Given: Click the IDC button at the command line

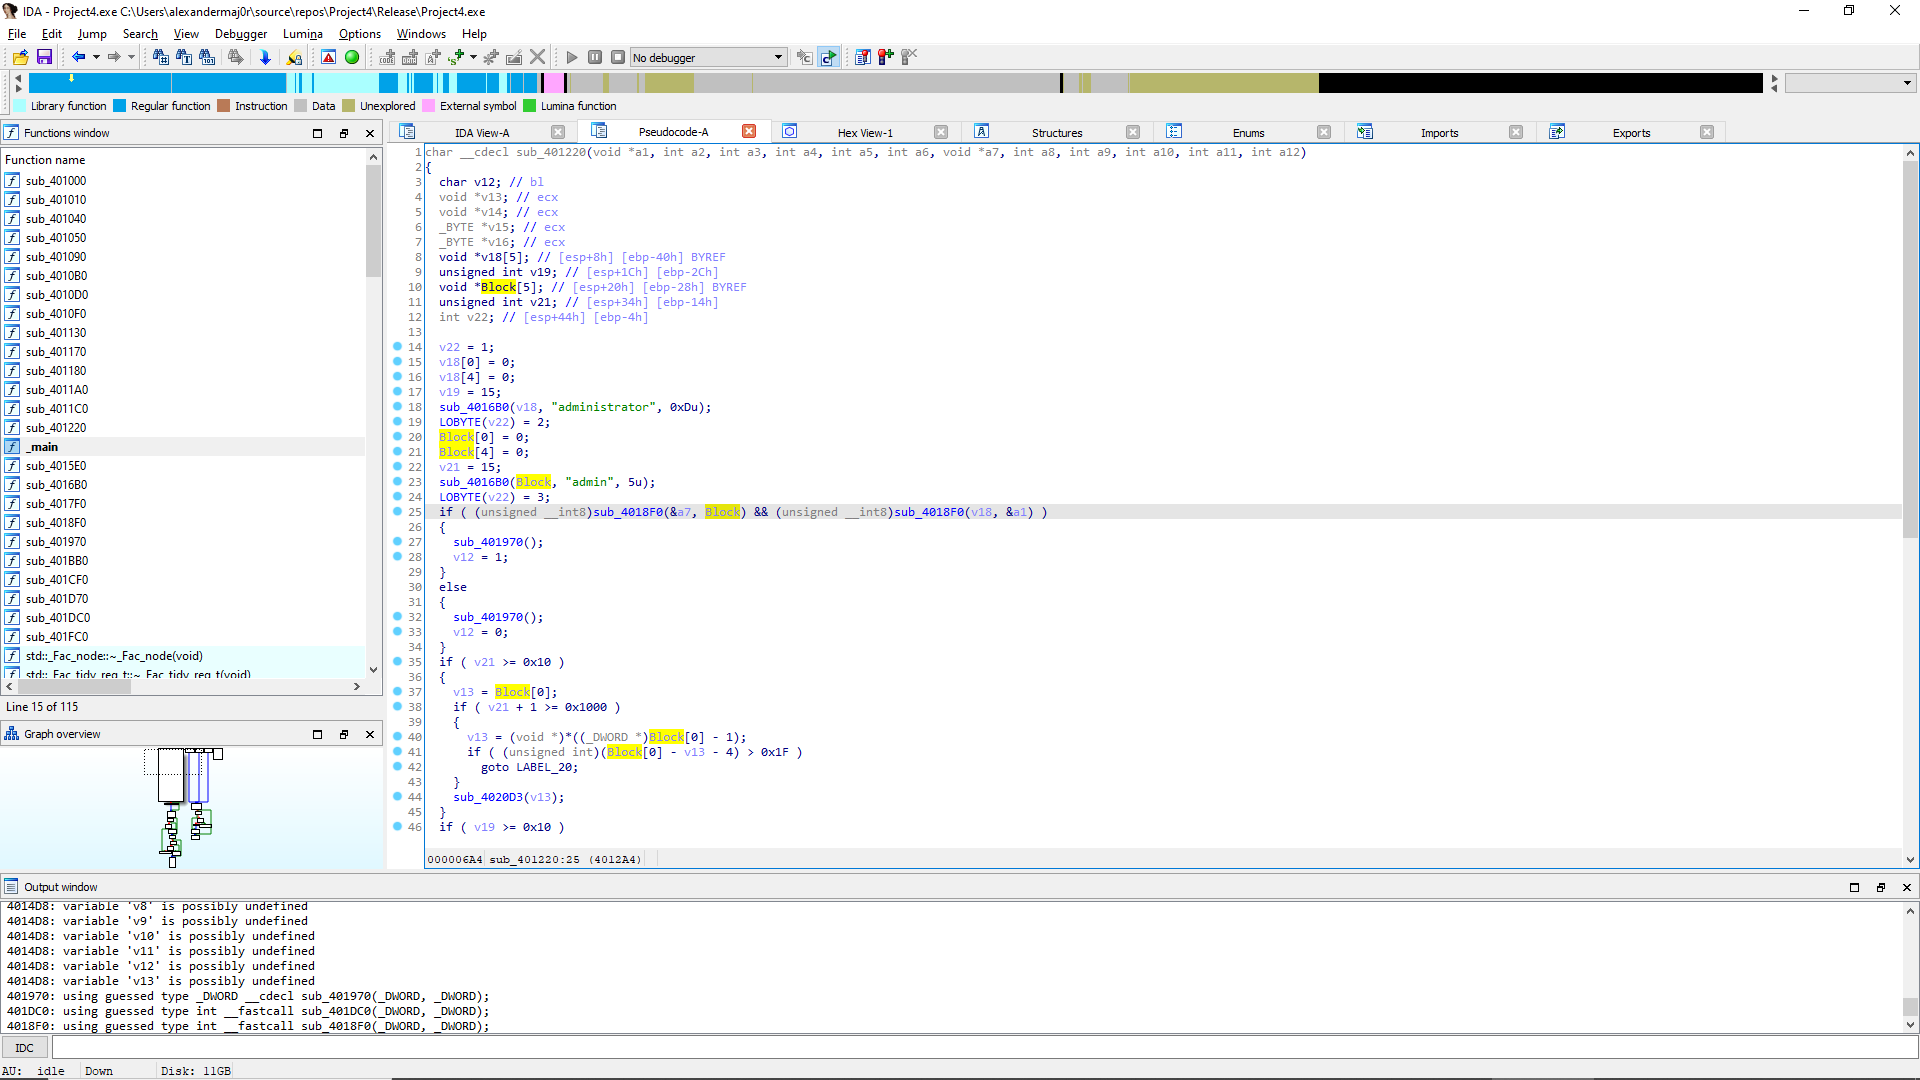Looking at the screenshot, I should tap(25, 1048).
